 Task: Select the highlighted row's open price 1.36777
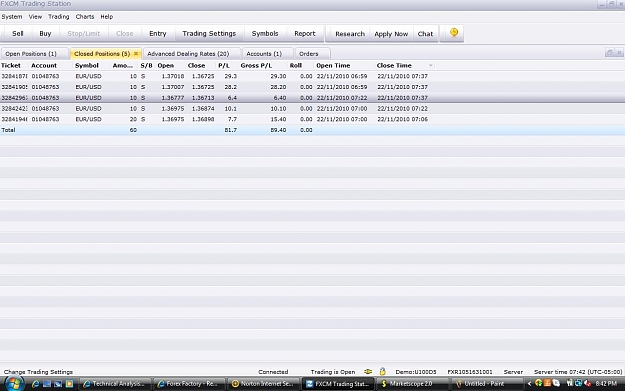coord(173,98)
